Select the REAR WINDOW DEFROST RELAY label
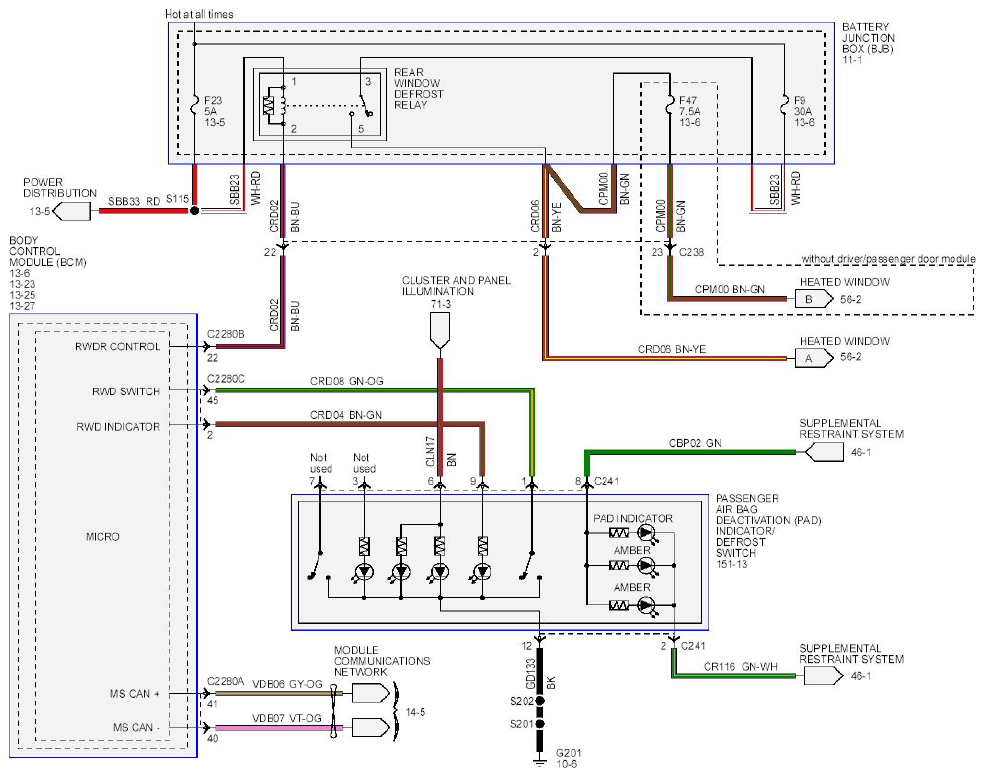Screen dimensions: 985x777 coord(418,89)
